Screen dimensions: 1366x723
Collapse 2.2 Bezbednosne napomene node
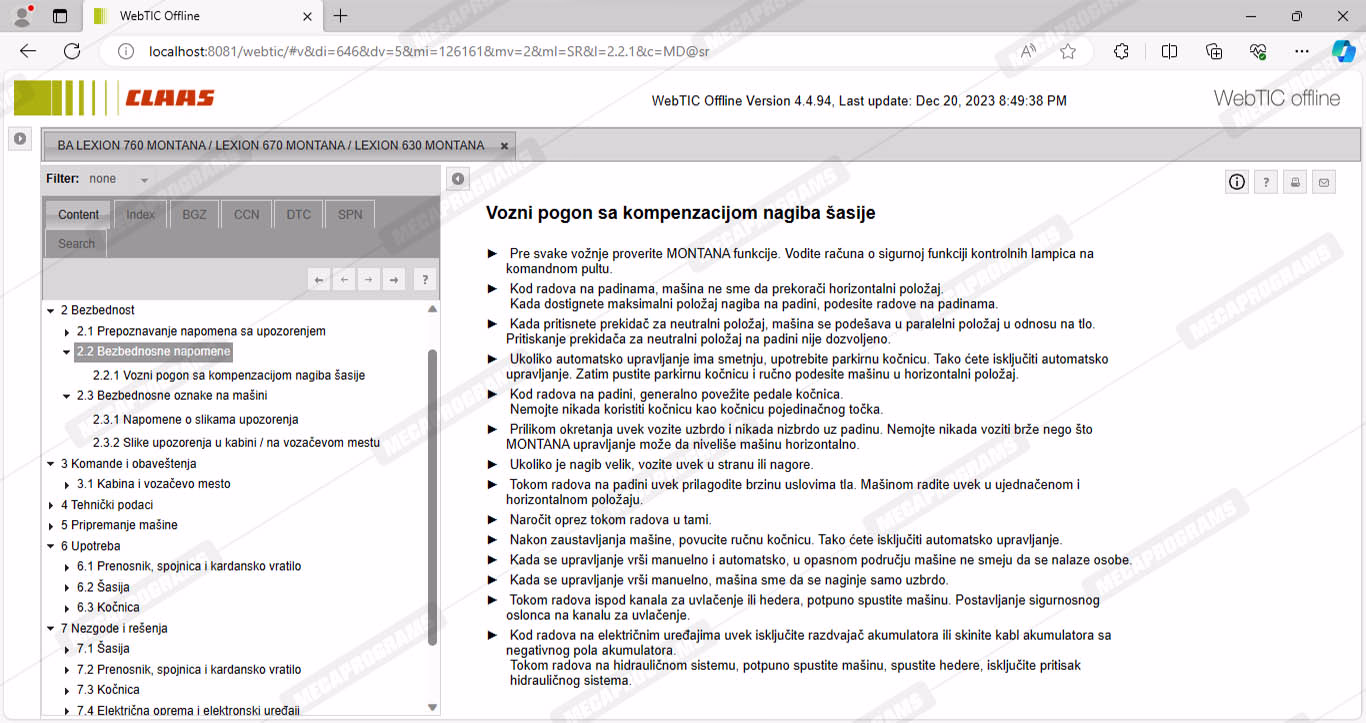[x=67, y=352]
